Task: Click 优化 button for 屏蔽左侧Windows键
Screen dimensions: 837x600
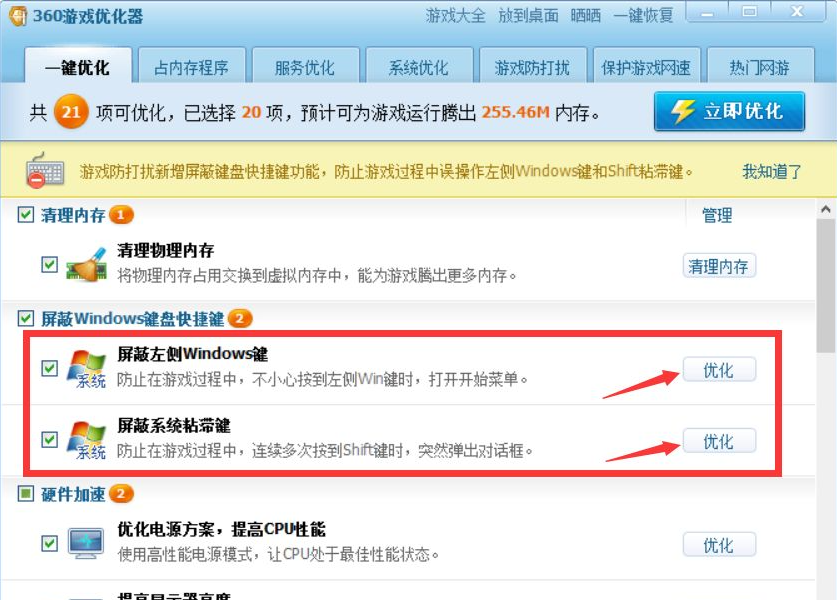Action: click(719, 369)
